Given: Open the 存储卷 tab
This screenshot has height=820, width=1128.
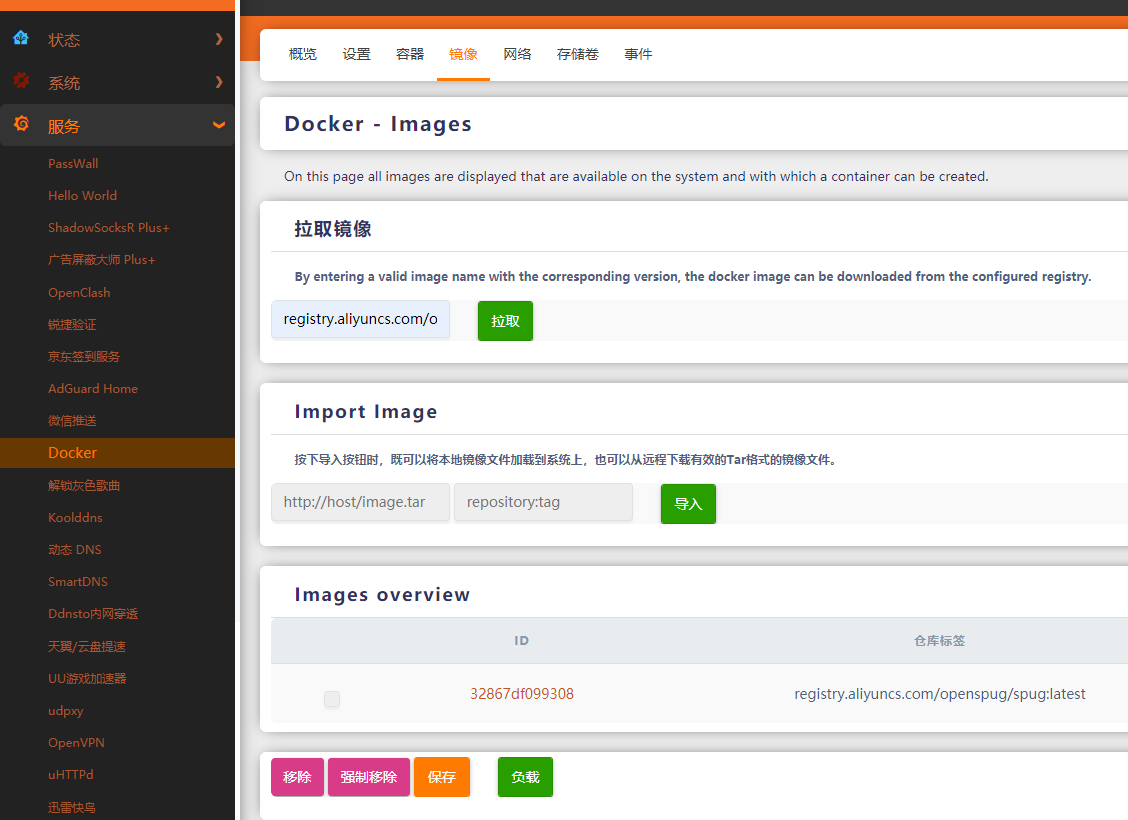Looking at the screenshot, I should click(x=577, y=54).
